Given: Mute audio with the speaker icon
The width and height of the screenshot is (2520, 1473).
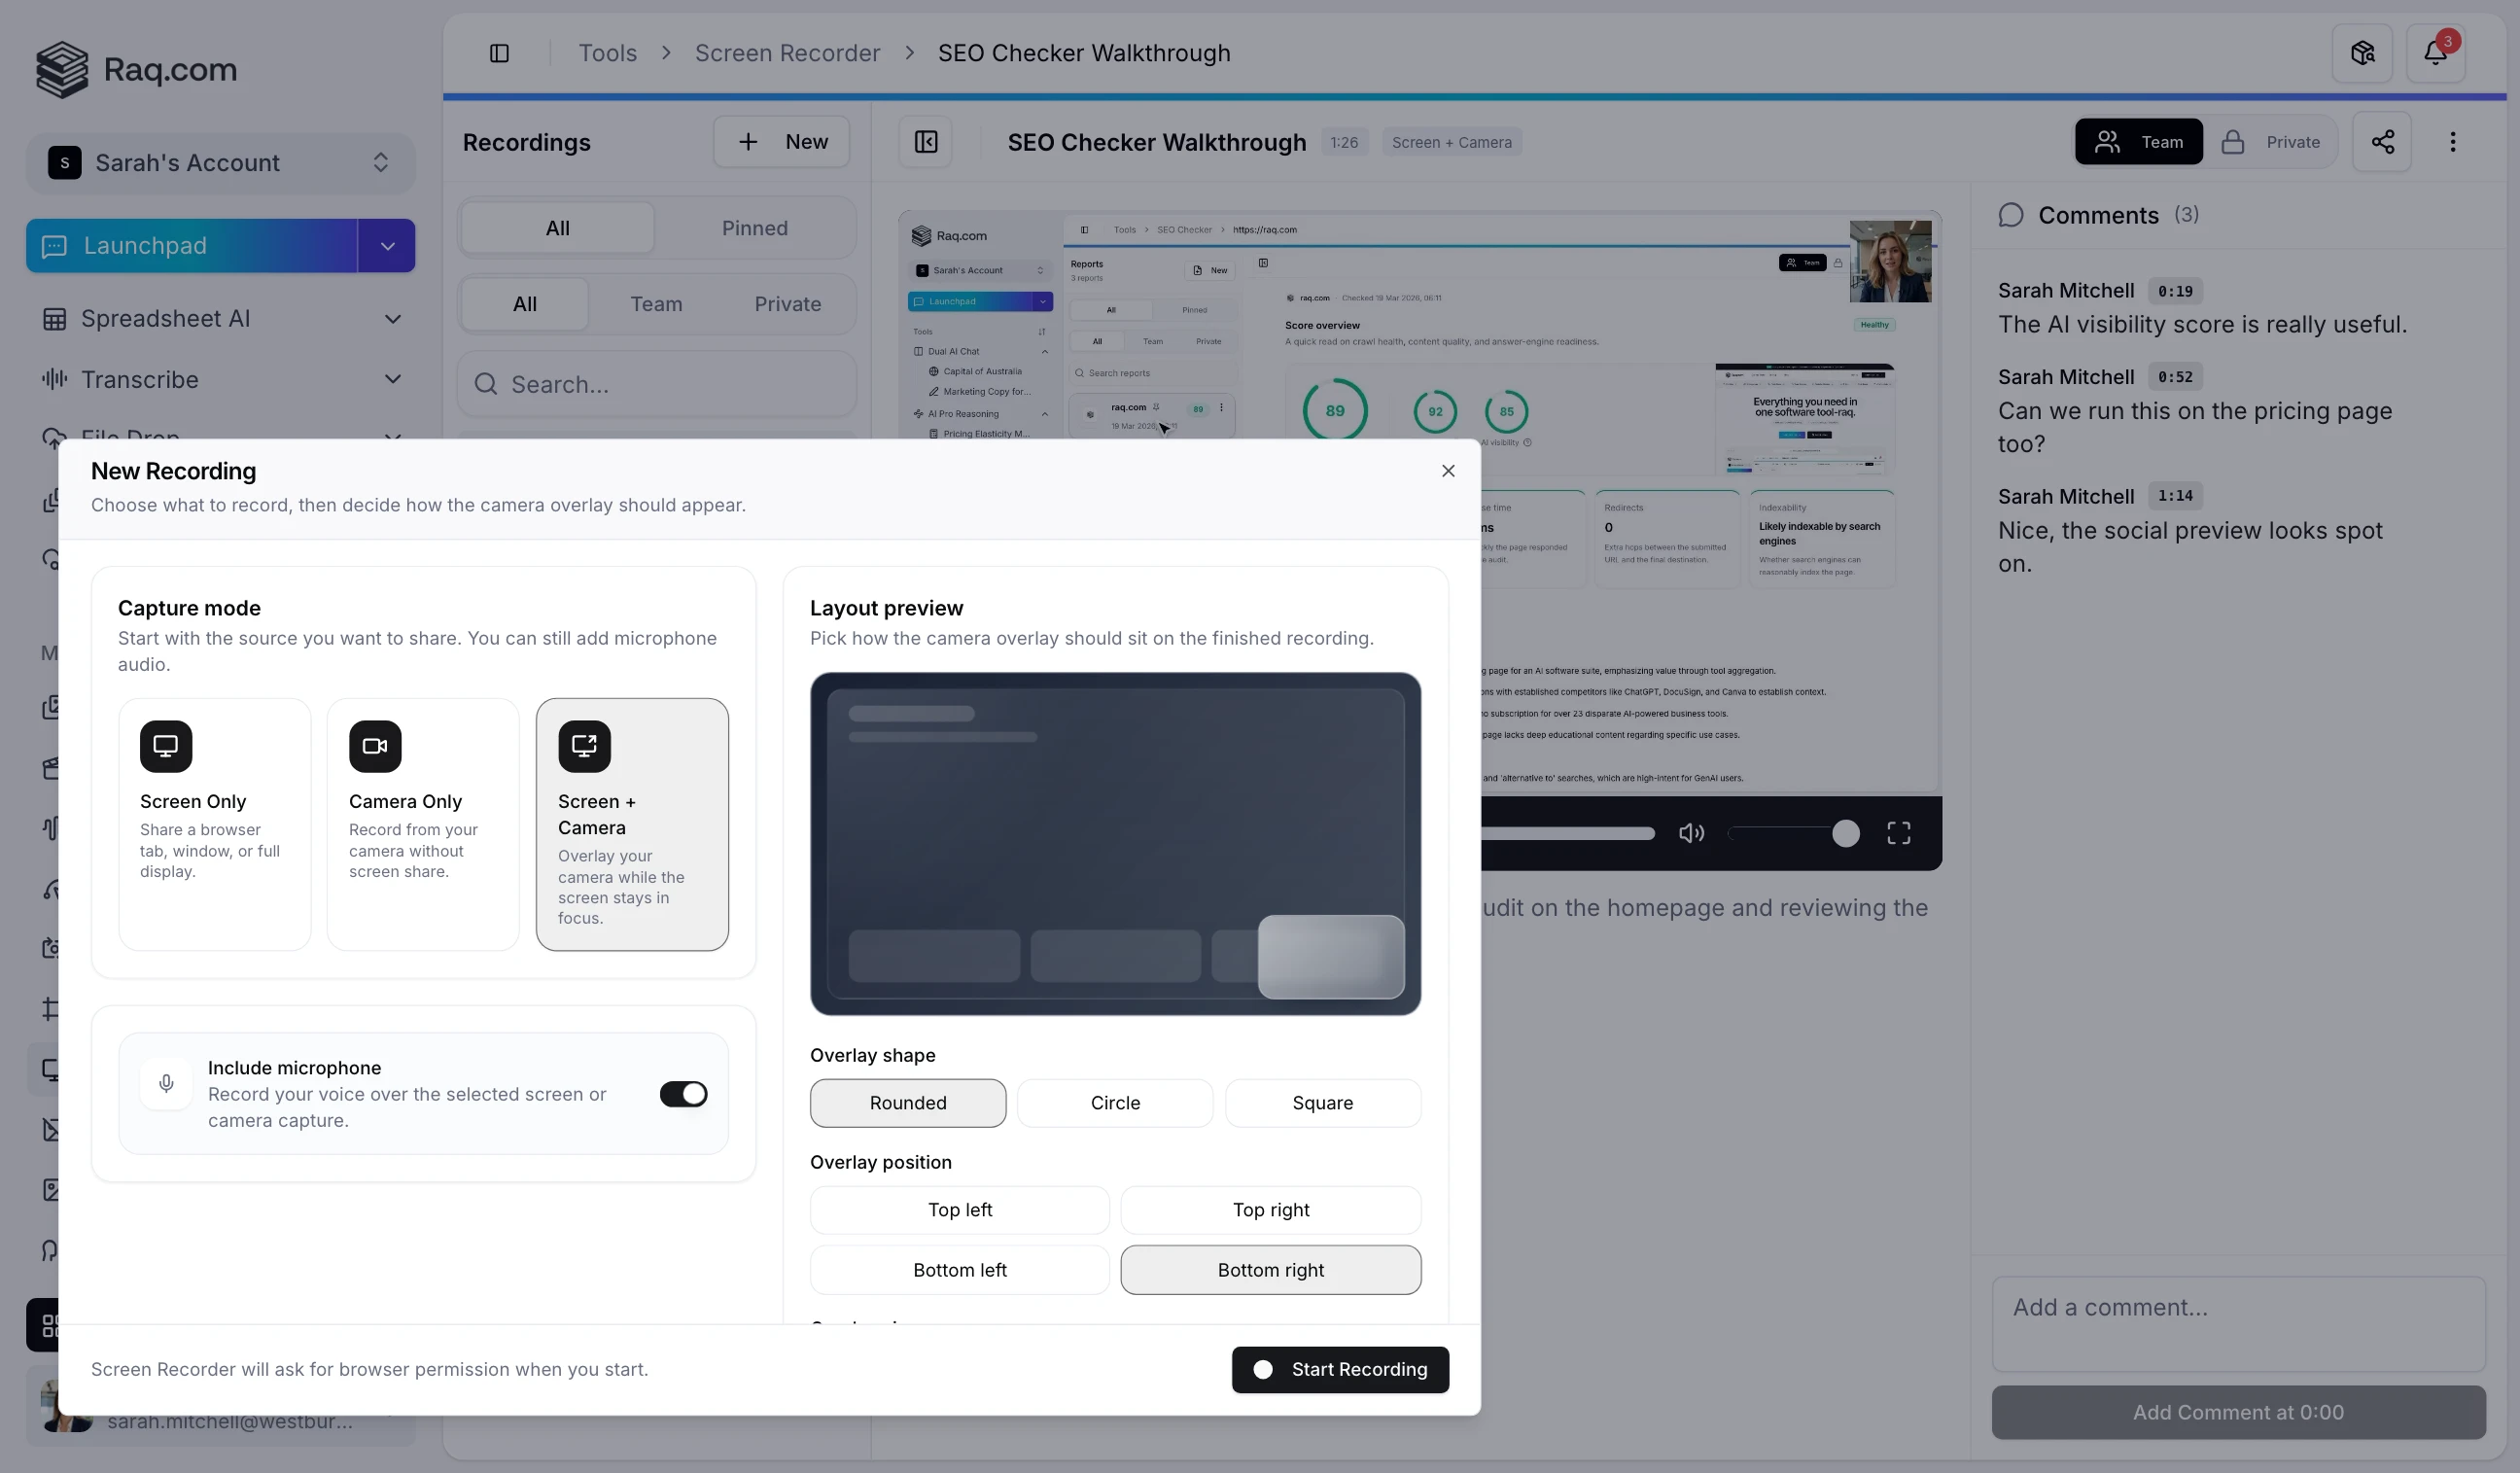Looking at the screenshot, I should coord(1692,833).
